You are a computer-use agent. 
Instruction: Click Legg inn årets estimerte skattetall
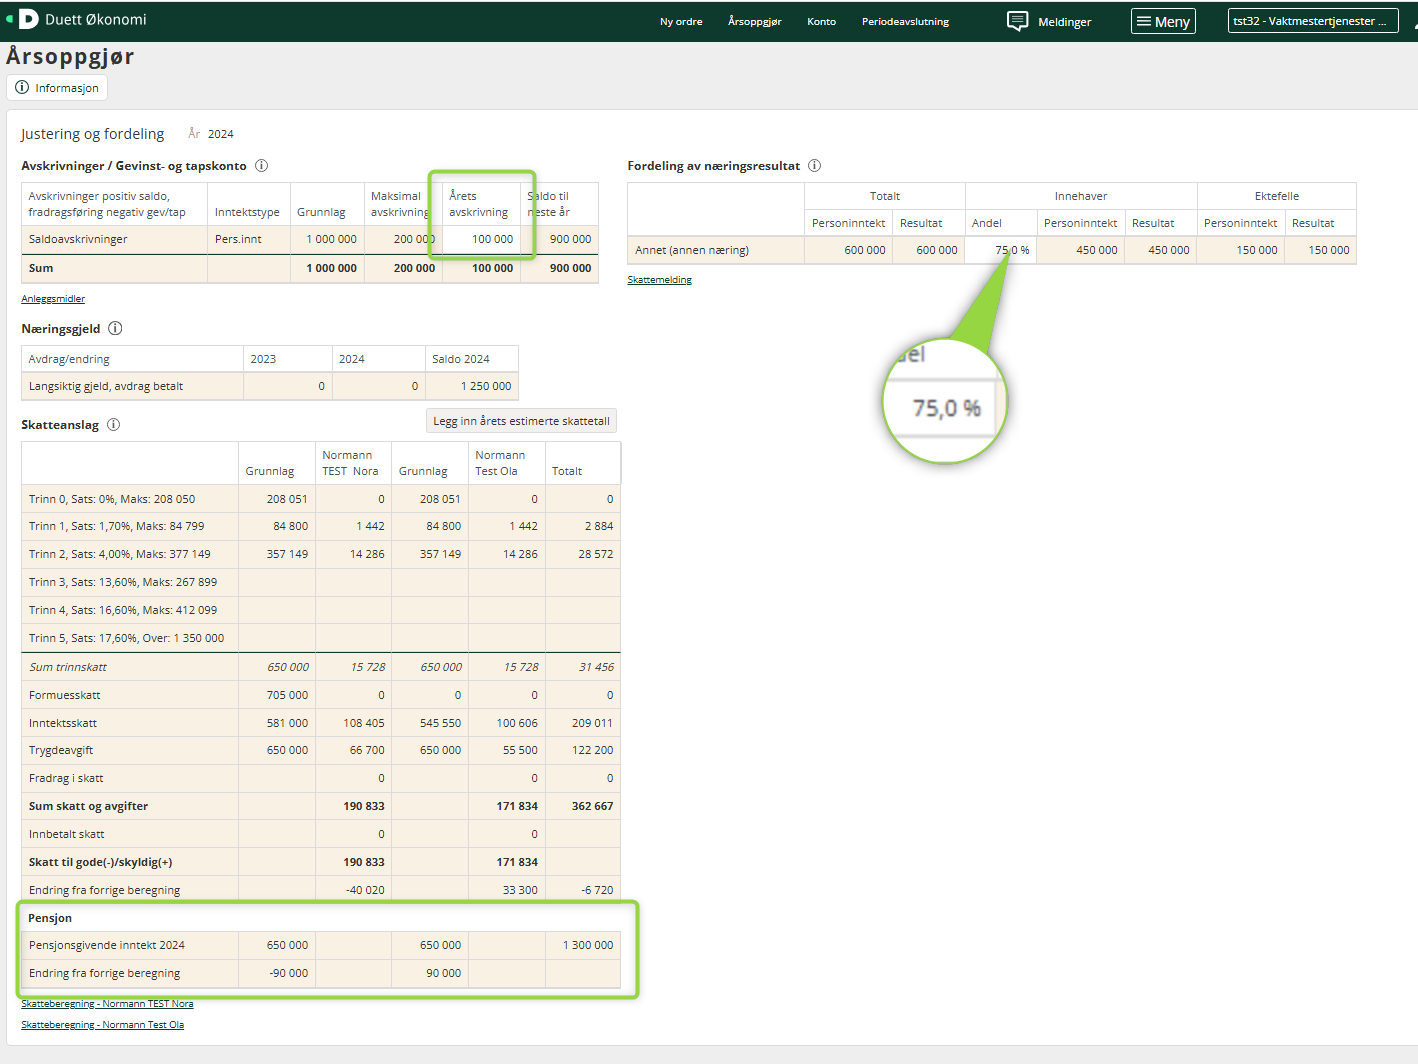[521, 421]
